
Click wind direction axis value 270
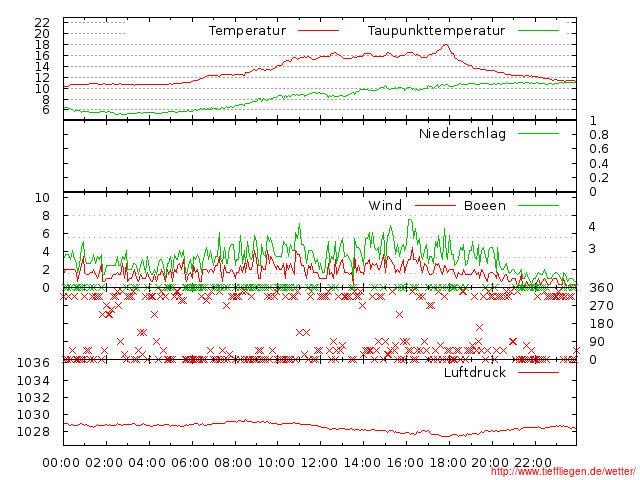601,306
